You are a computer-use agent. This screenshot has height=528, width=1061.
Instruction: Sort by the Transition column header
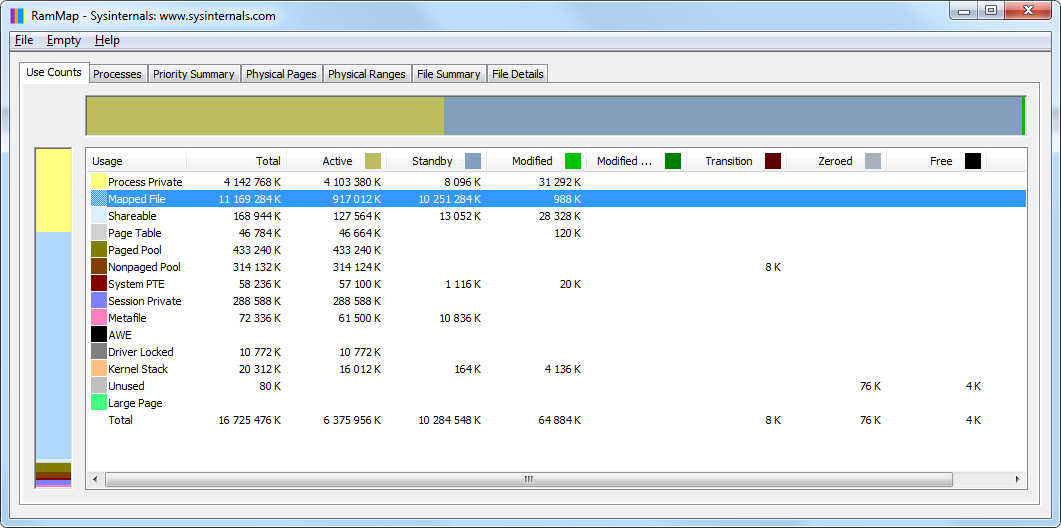point(737,161)
